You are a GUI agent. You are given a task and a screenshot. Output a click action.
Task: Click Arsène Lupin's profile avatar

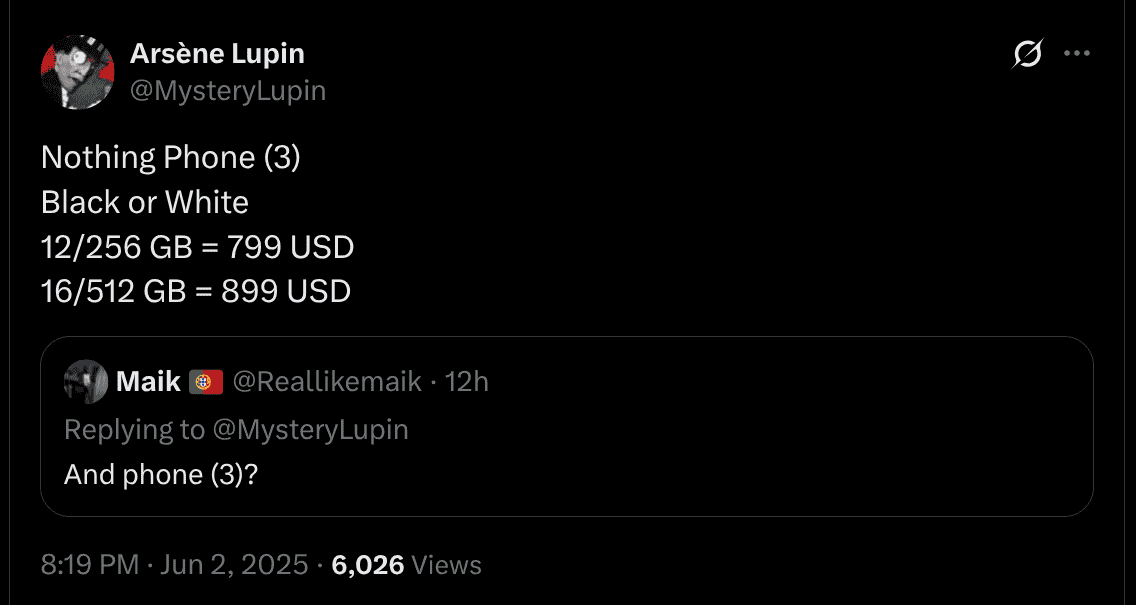(x=77, y=72)
